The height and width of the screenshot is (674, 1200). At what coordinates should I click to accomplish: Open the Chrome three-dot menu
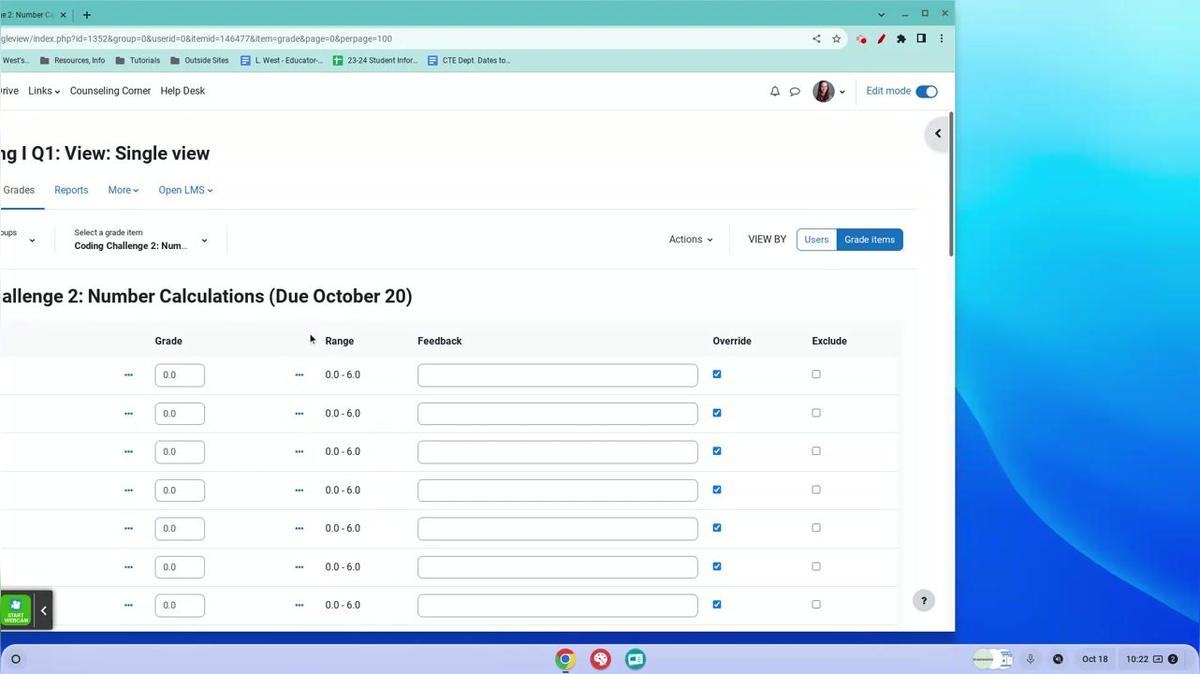pyautogui.click(x=941, y=39)
